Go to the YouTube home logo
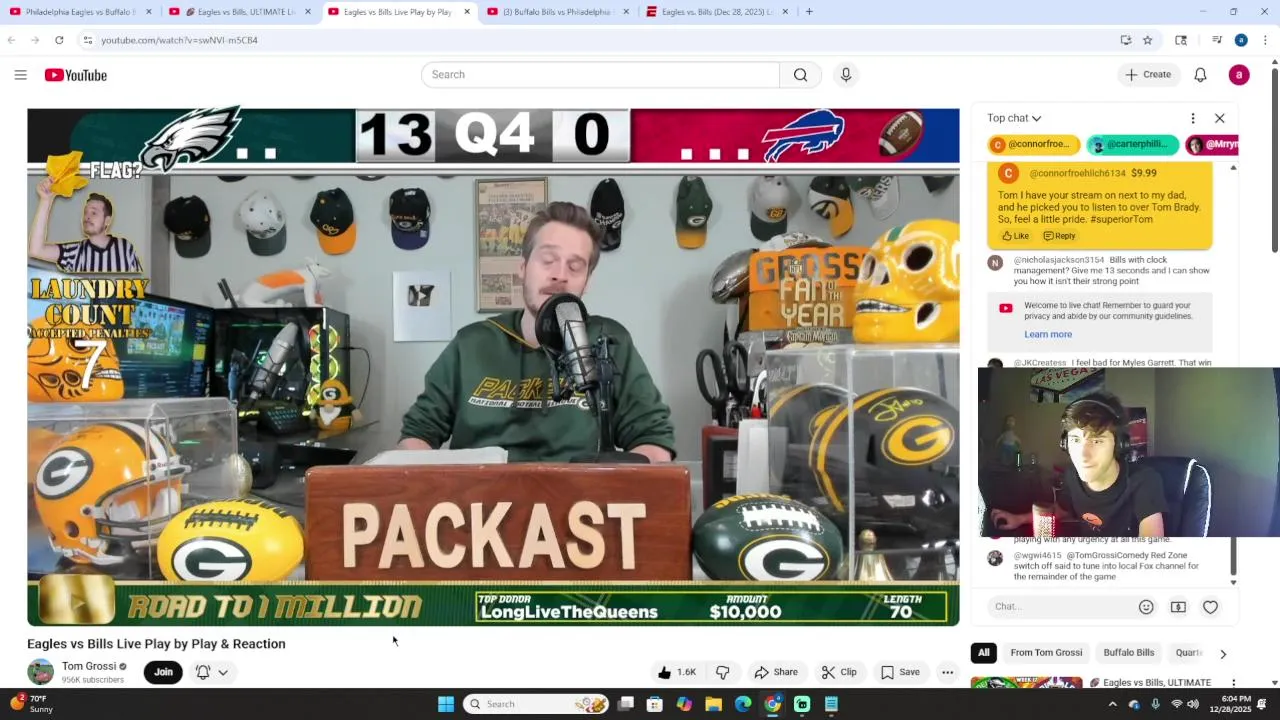 pos(76,75)
